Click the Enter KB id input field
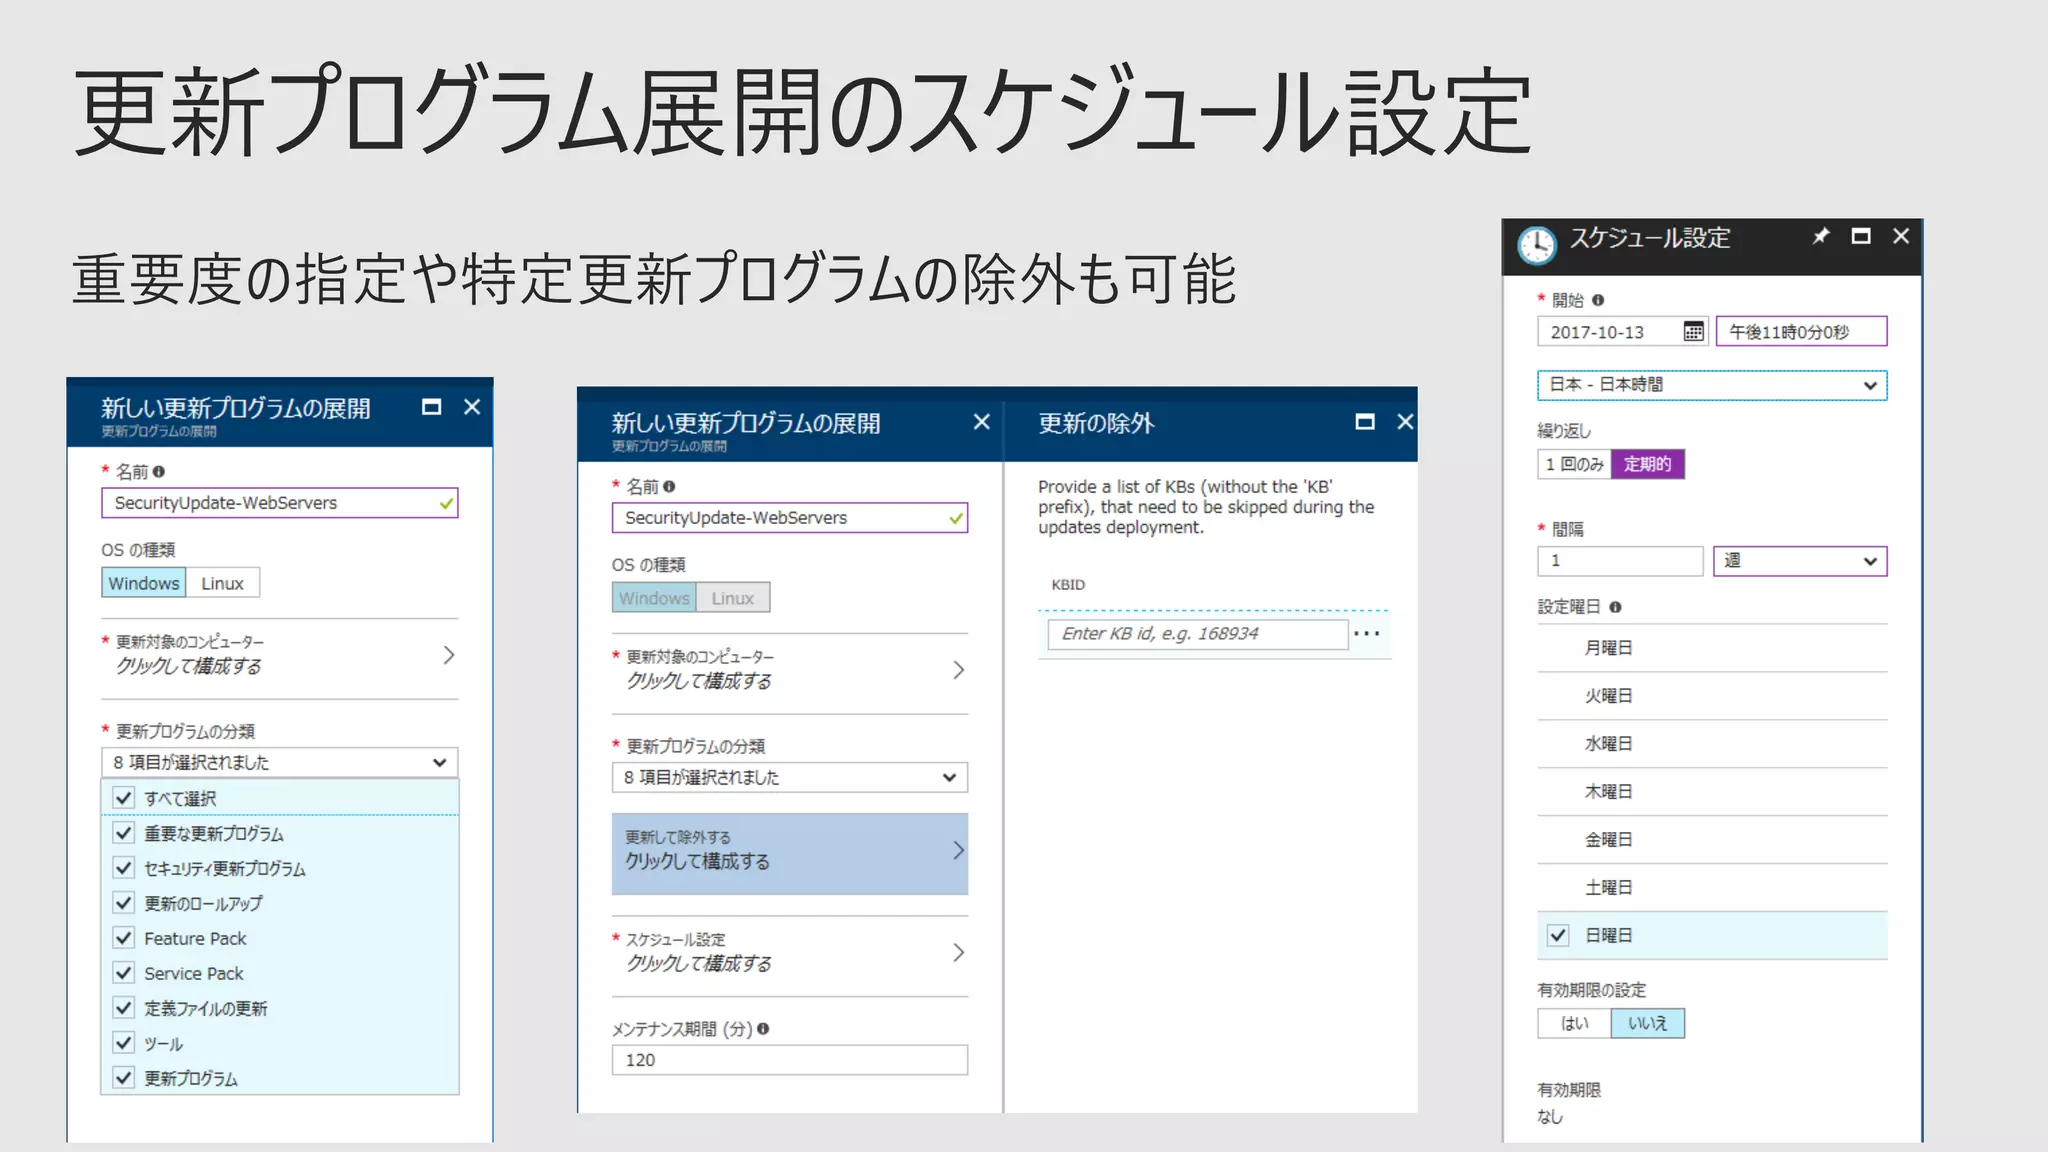The height and width of the screenshot is (1152, 2048). (x=1196, y=634)
